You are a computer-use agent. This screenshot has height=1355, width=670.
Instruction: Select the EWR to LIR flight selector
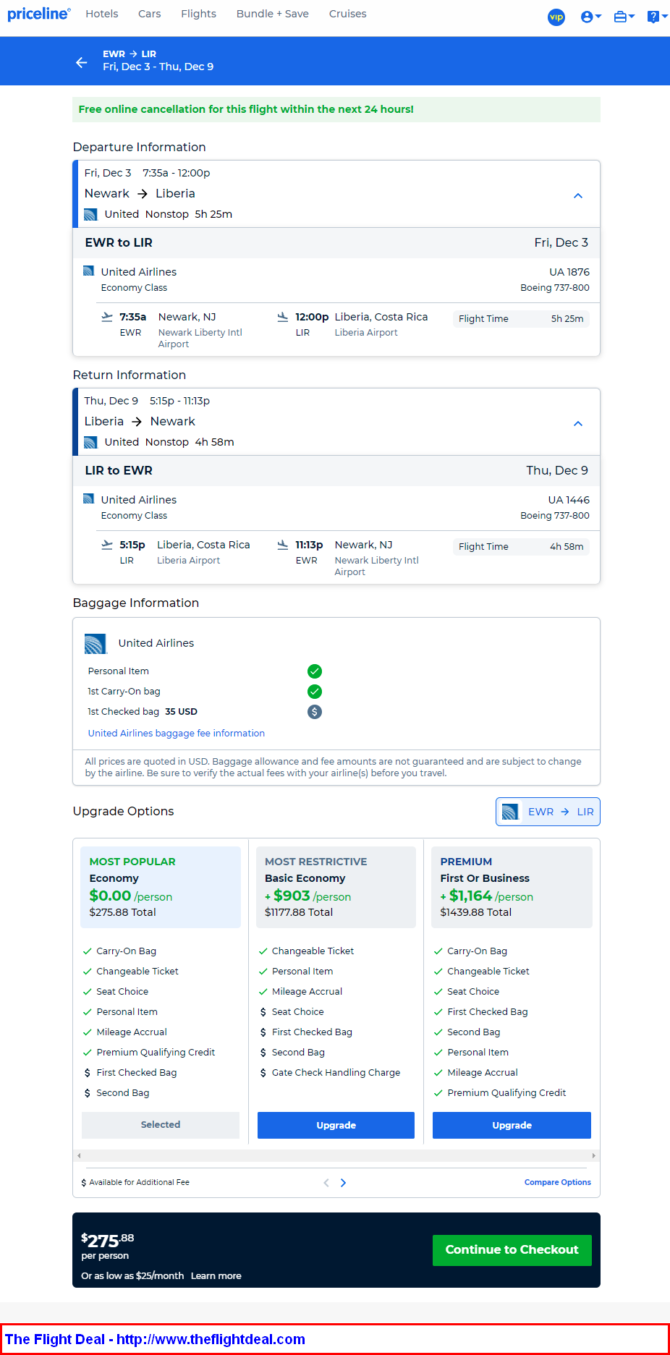pyautogui.click(x=548, y=812)
